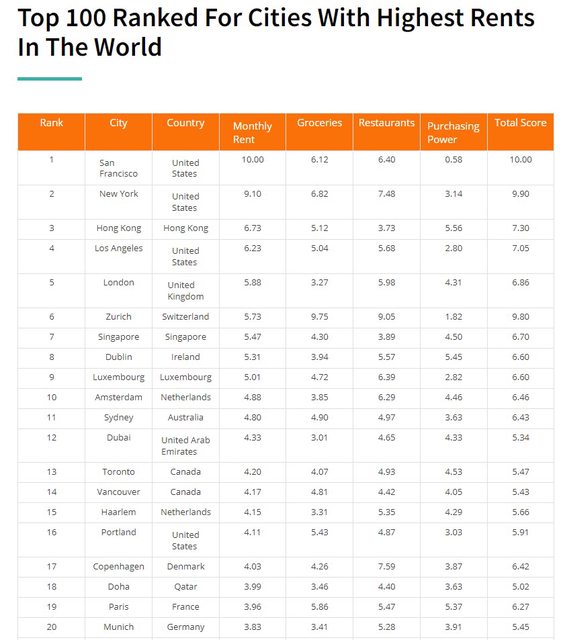This screenshot has height=640, width=563.
Task: Click the page title heading
Action: (276, 32)
